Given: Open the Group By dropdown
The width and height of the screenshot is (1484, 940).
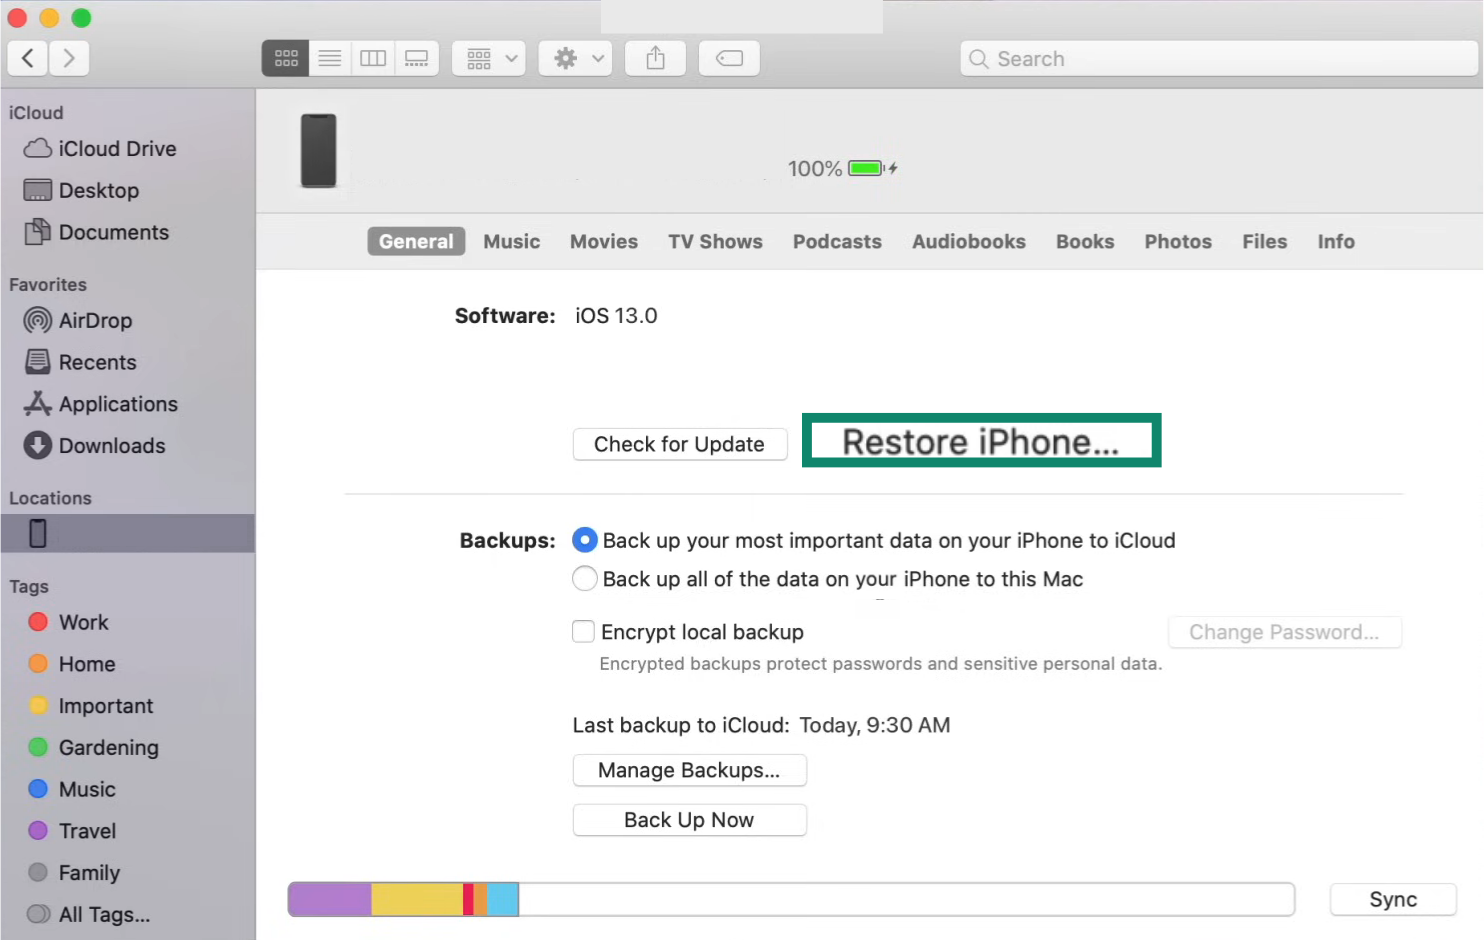Looking at the screenshot, I should point(488,58).
